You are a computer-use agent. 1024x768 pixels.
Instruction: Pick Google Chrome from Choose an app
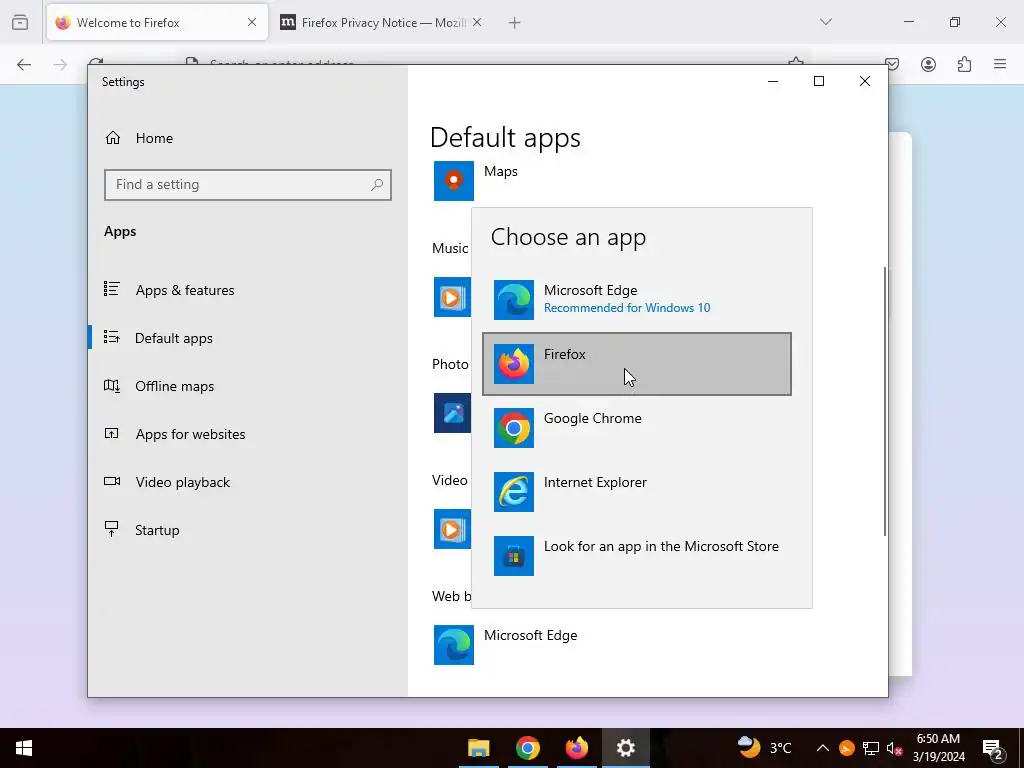click(x=637, y=428)
